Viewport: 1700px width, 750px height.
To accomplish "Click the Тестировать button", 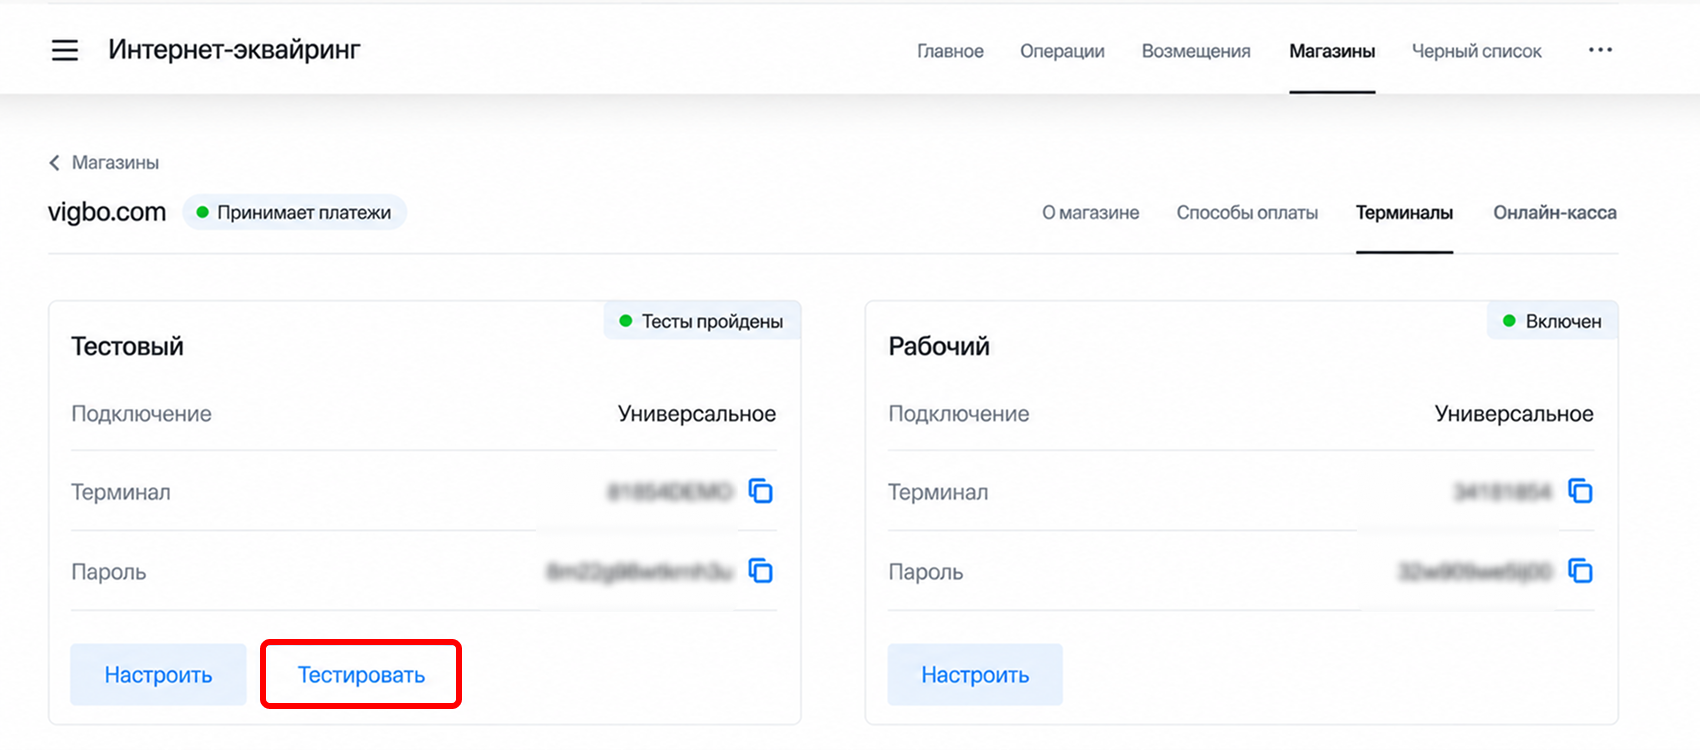I will [x=361, y=675].
